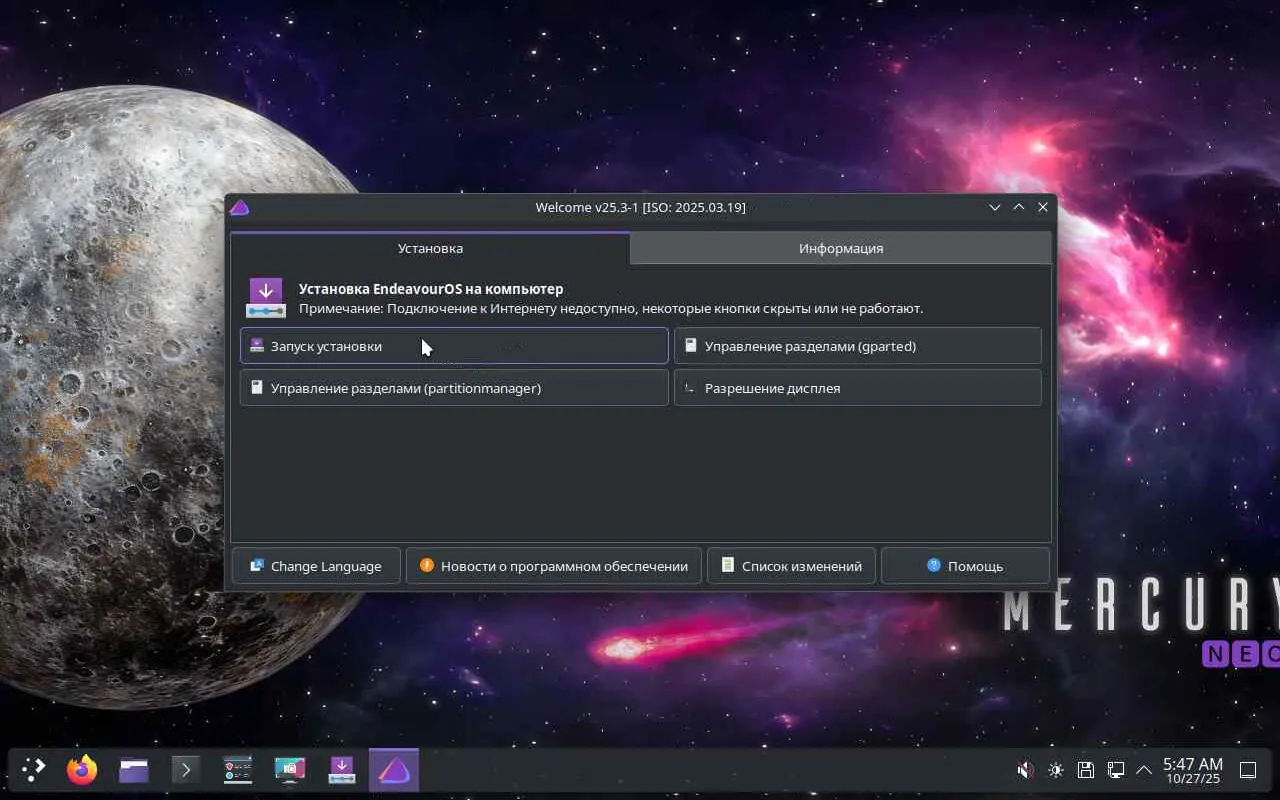Expand hidden system tray icons arrow
1280x800 pixels.
click(x=1144, y=770)
